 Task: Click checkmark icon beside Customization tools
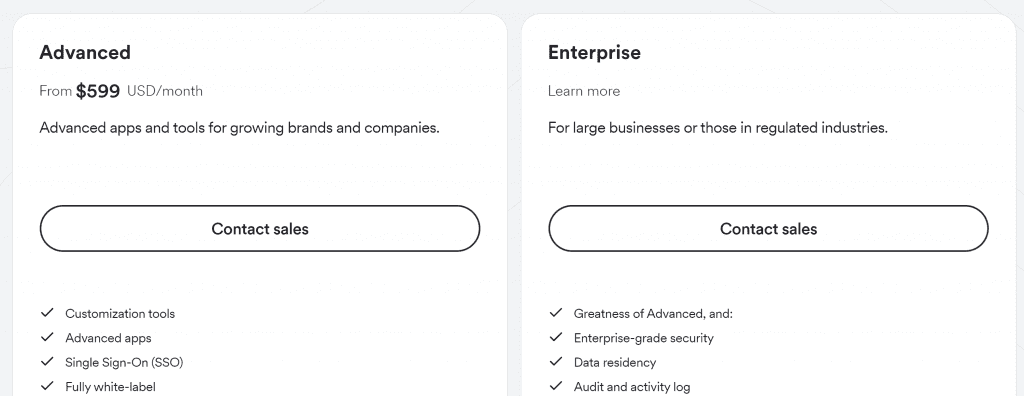[47, 313]
